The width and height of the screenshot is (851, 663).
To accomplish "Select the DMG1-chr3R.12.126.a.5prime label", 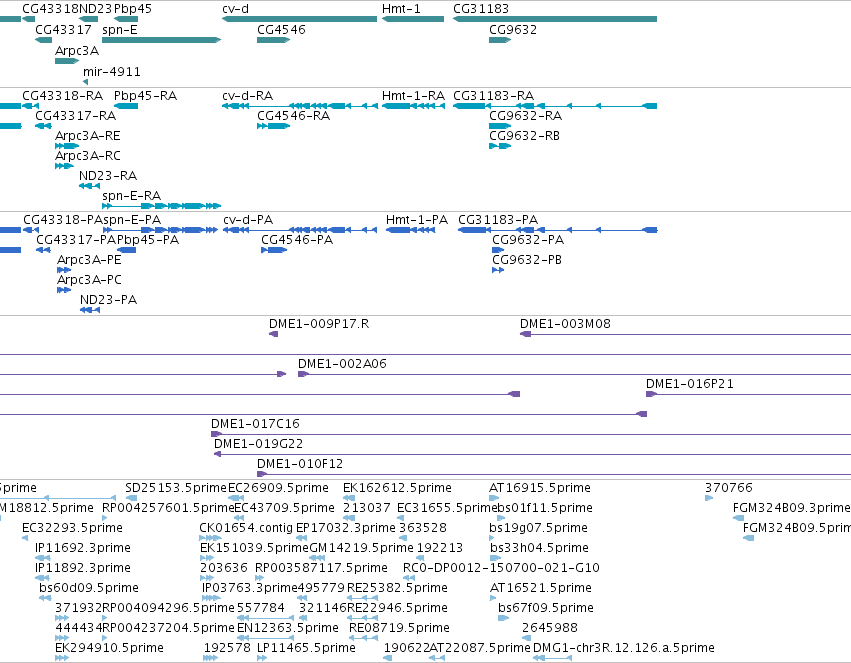I will click(624, 648).
